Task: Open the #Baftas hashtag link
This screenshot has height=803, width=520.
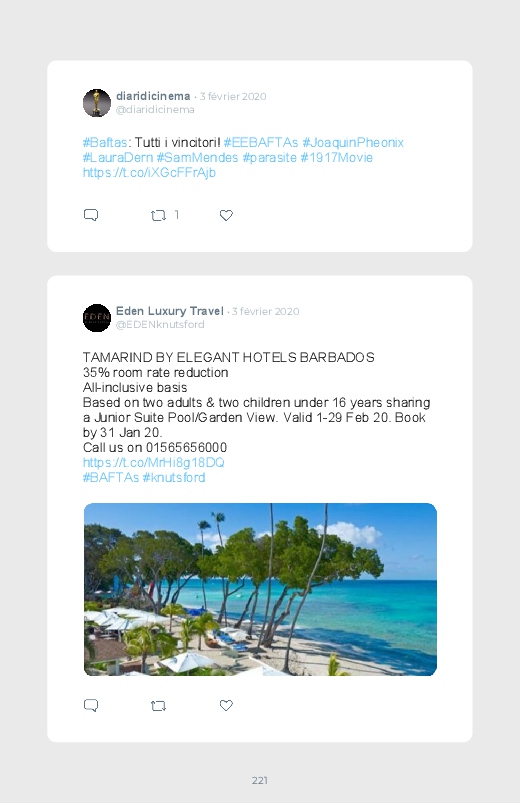Action: [105, 142]
